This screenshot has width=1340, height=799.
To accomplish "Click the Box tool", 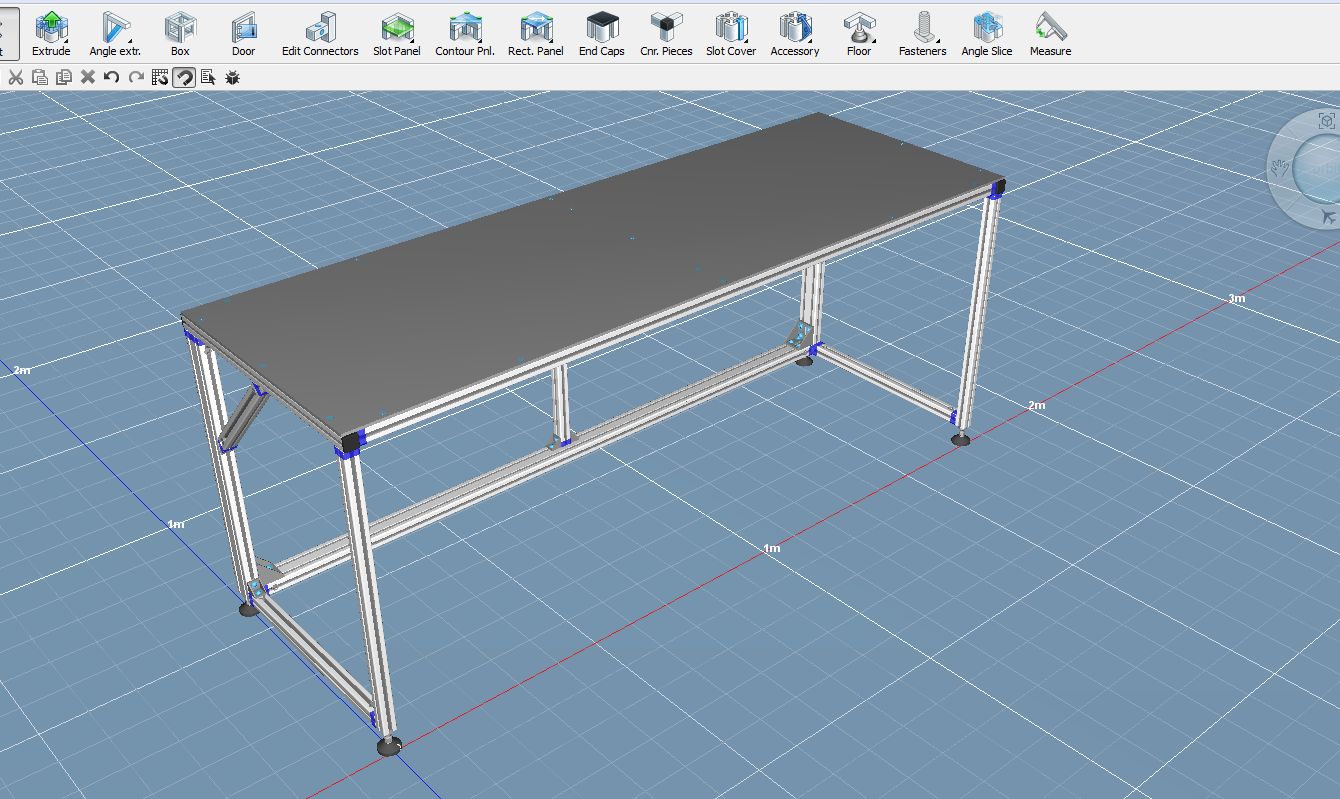I will point(180,32).
